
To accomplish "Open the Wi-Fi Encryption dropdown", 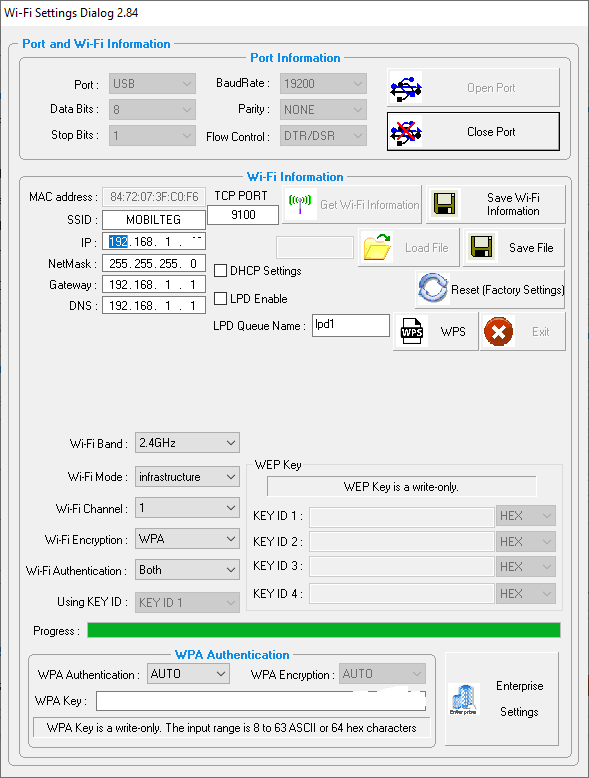I will 187,539.
